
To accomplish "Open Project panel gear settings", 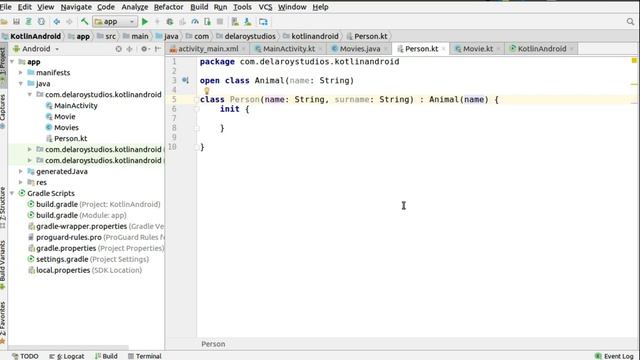I will coord(144,49).
